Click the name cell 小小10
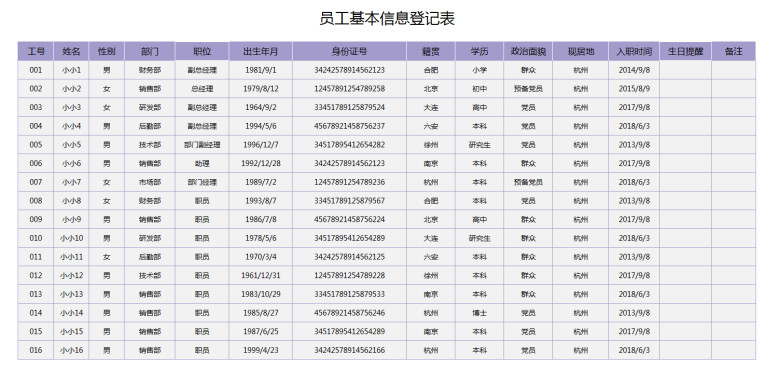This screenshot has width=780, height=384. pyautogui.click(x=71, y=238)
